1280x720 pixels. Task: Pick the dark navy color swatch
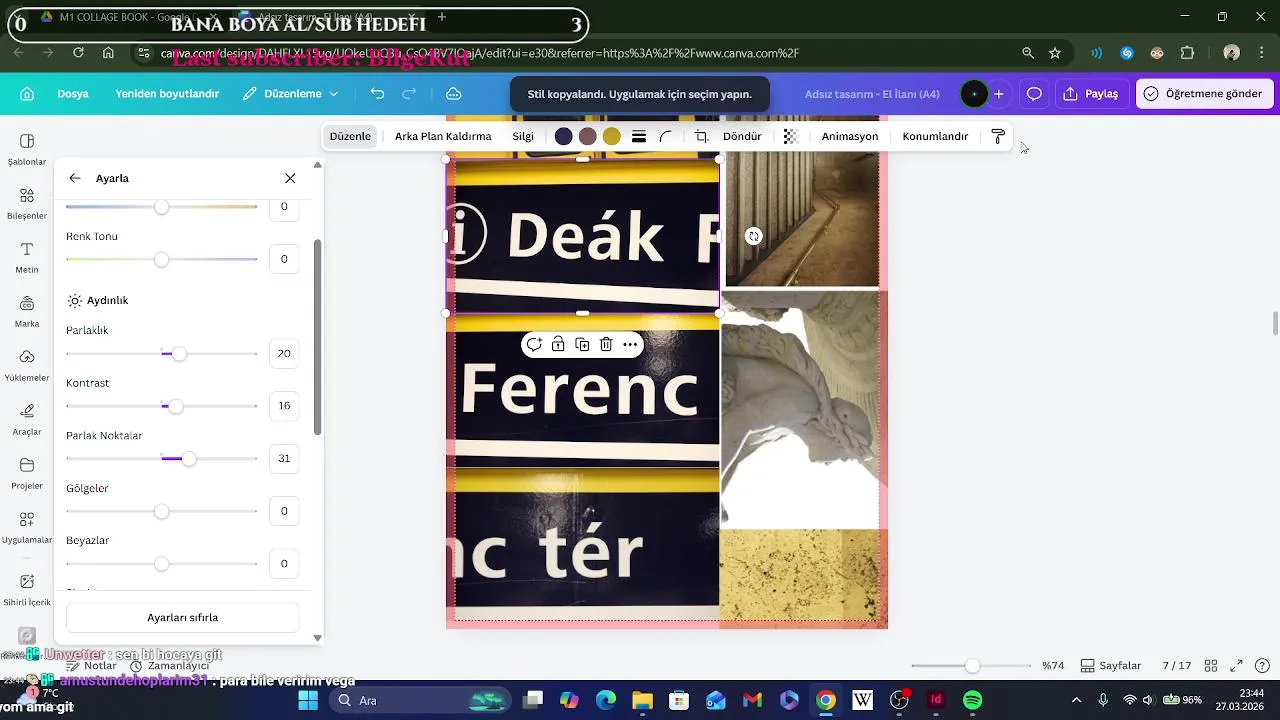tap(564, 137)
